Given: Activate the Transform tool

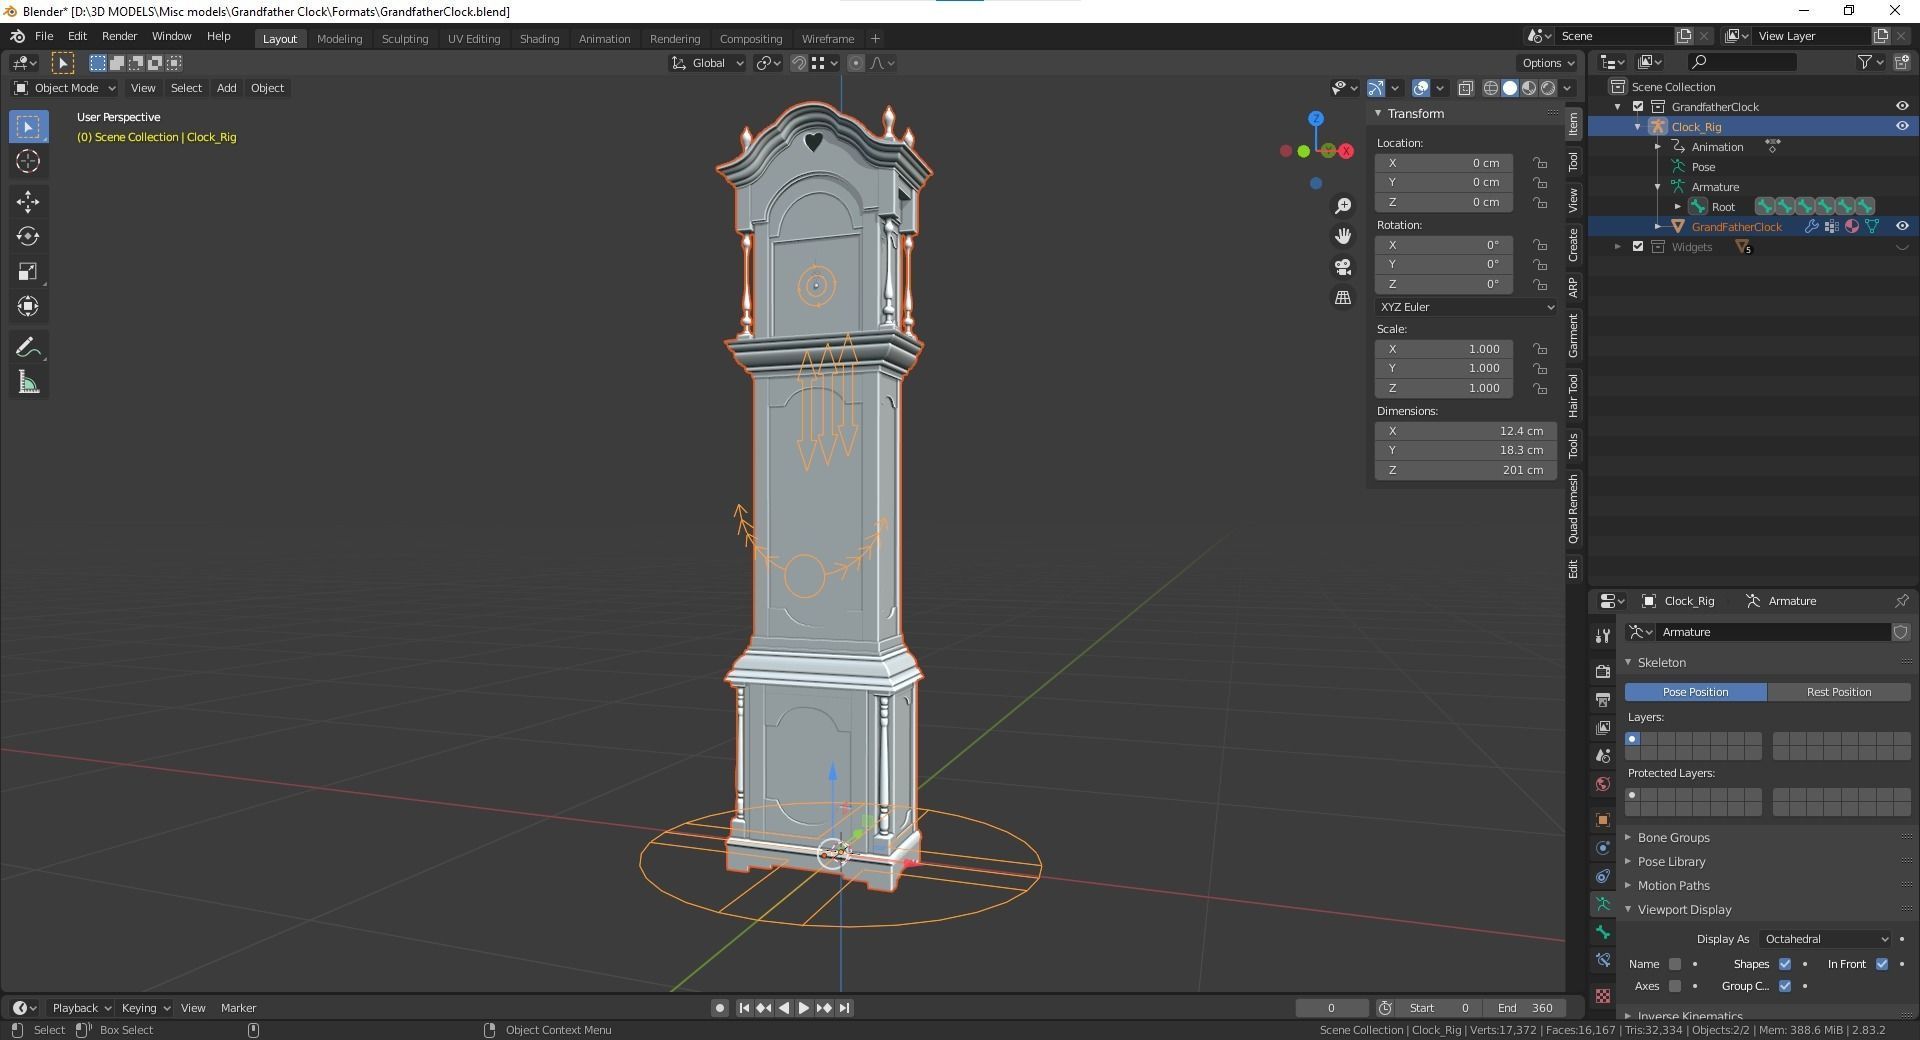Looking at the screenshot, I should point(28,307).
